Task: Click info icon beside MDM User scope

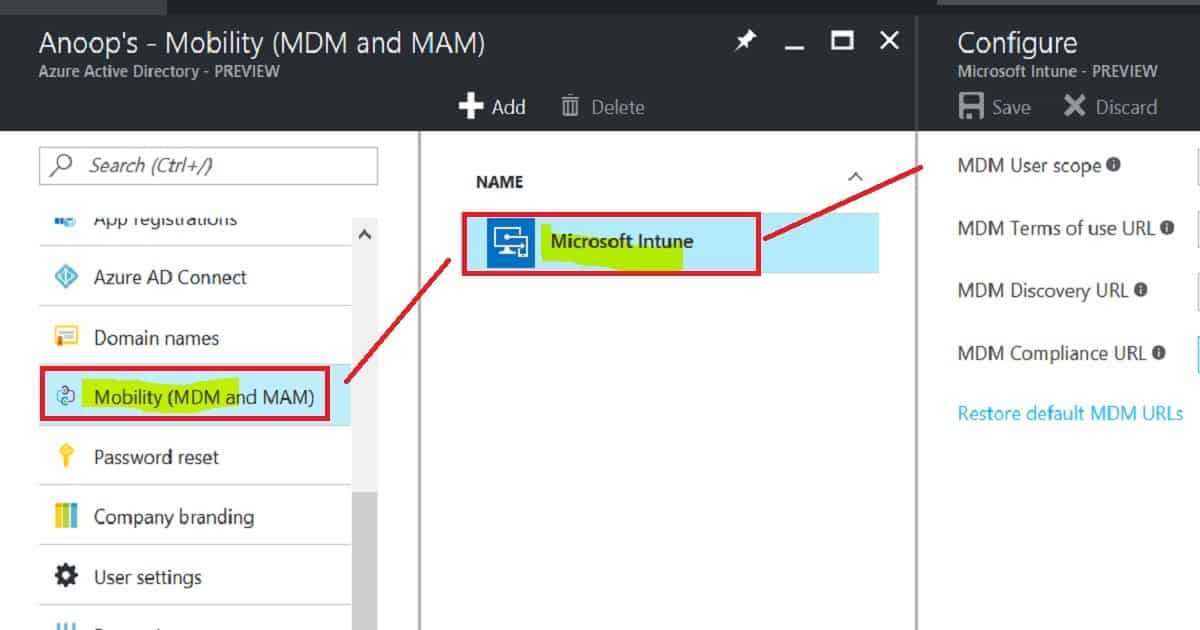Action: click(1113, 165)
